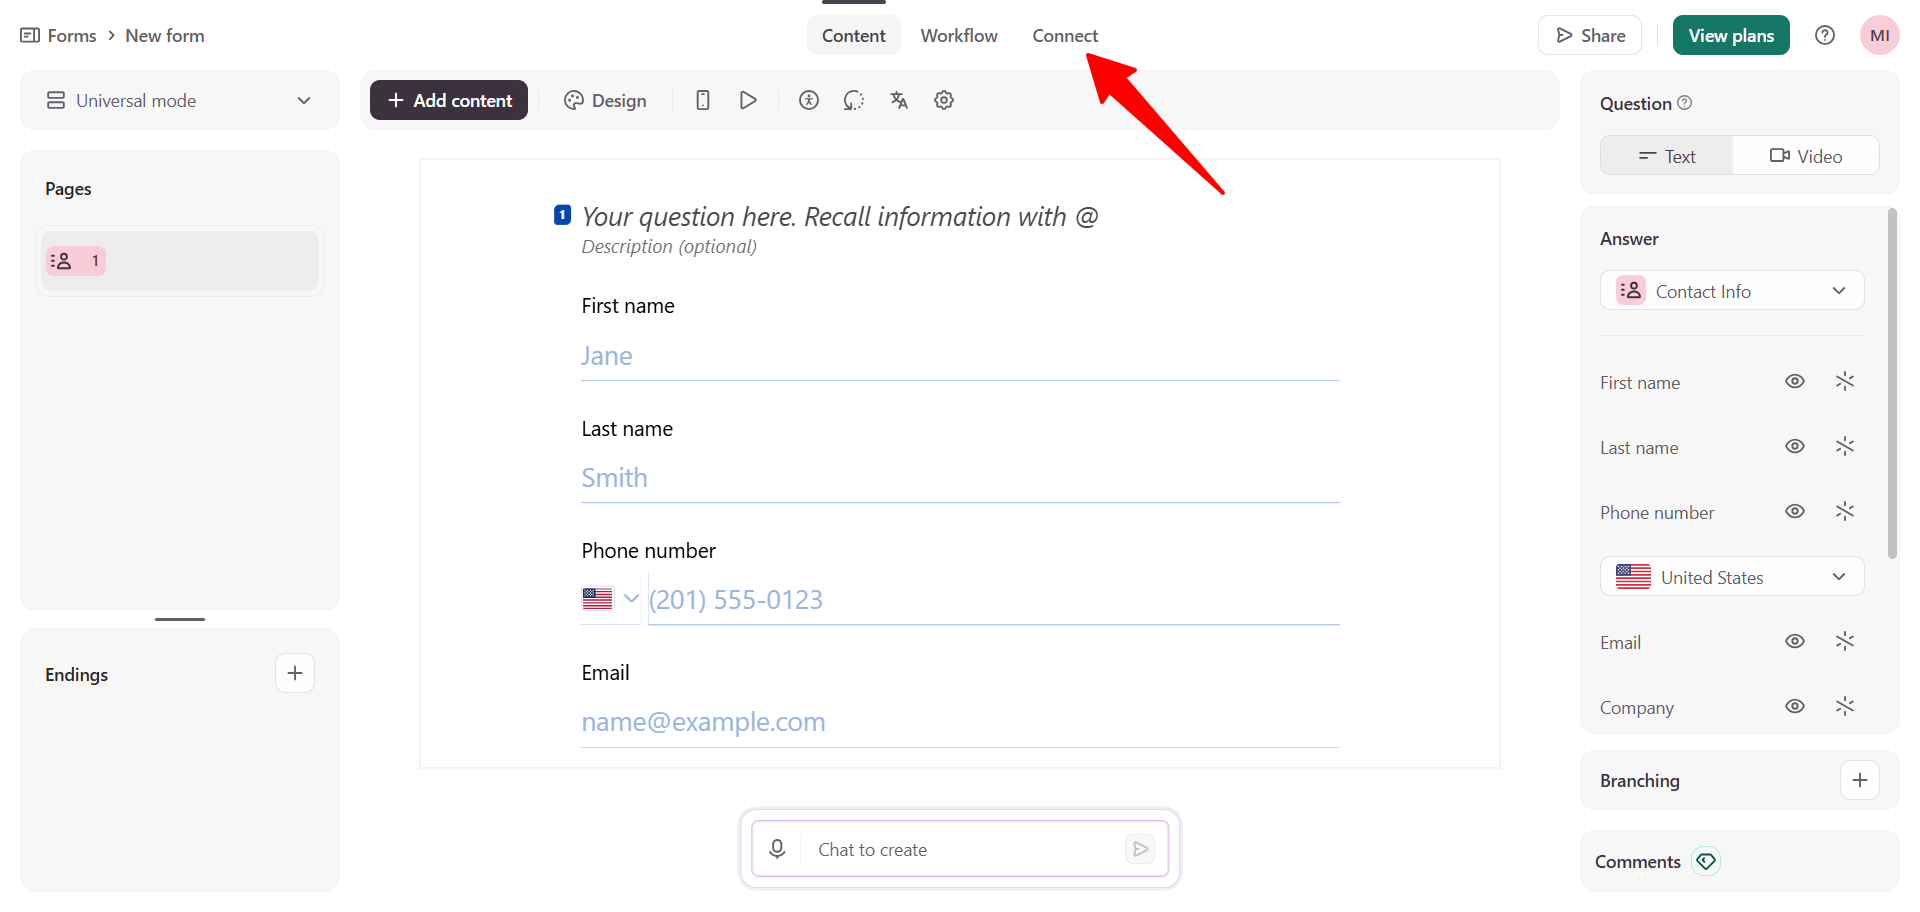
Task: Click the phone number input field
Action: coord(994,600)
